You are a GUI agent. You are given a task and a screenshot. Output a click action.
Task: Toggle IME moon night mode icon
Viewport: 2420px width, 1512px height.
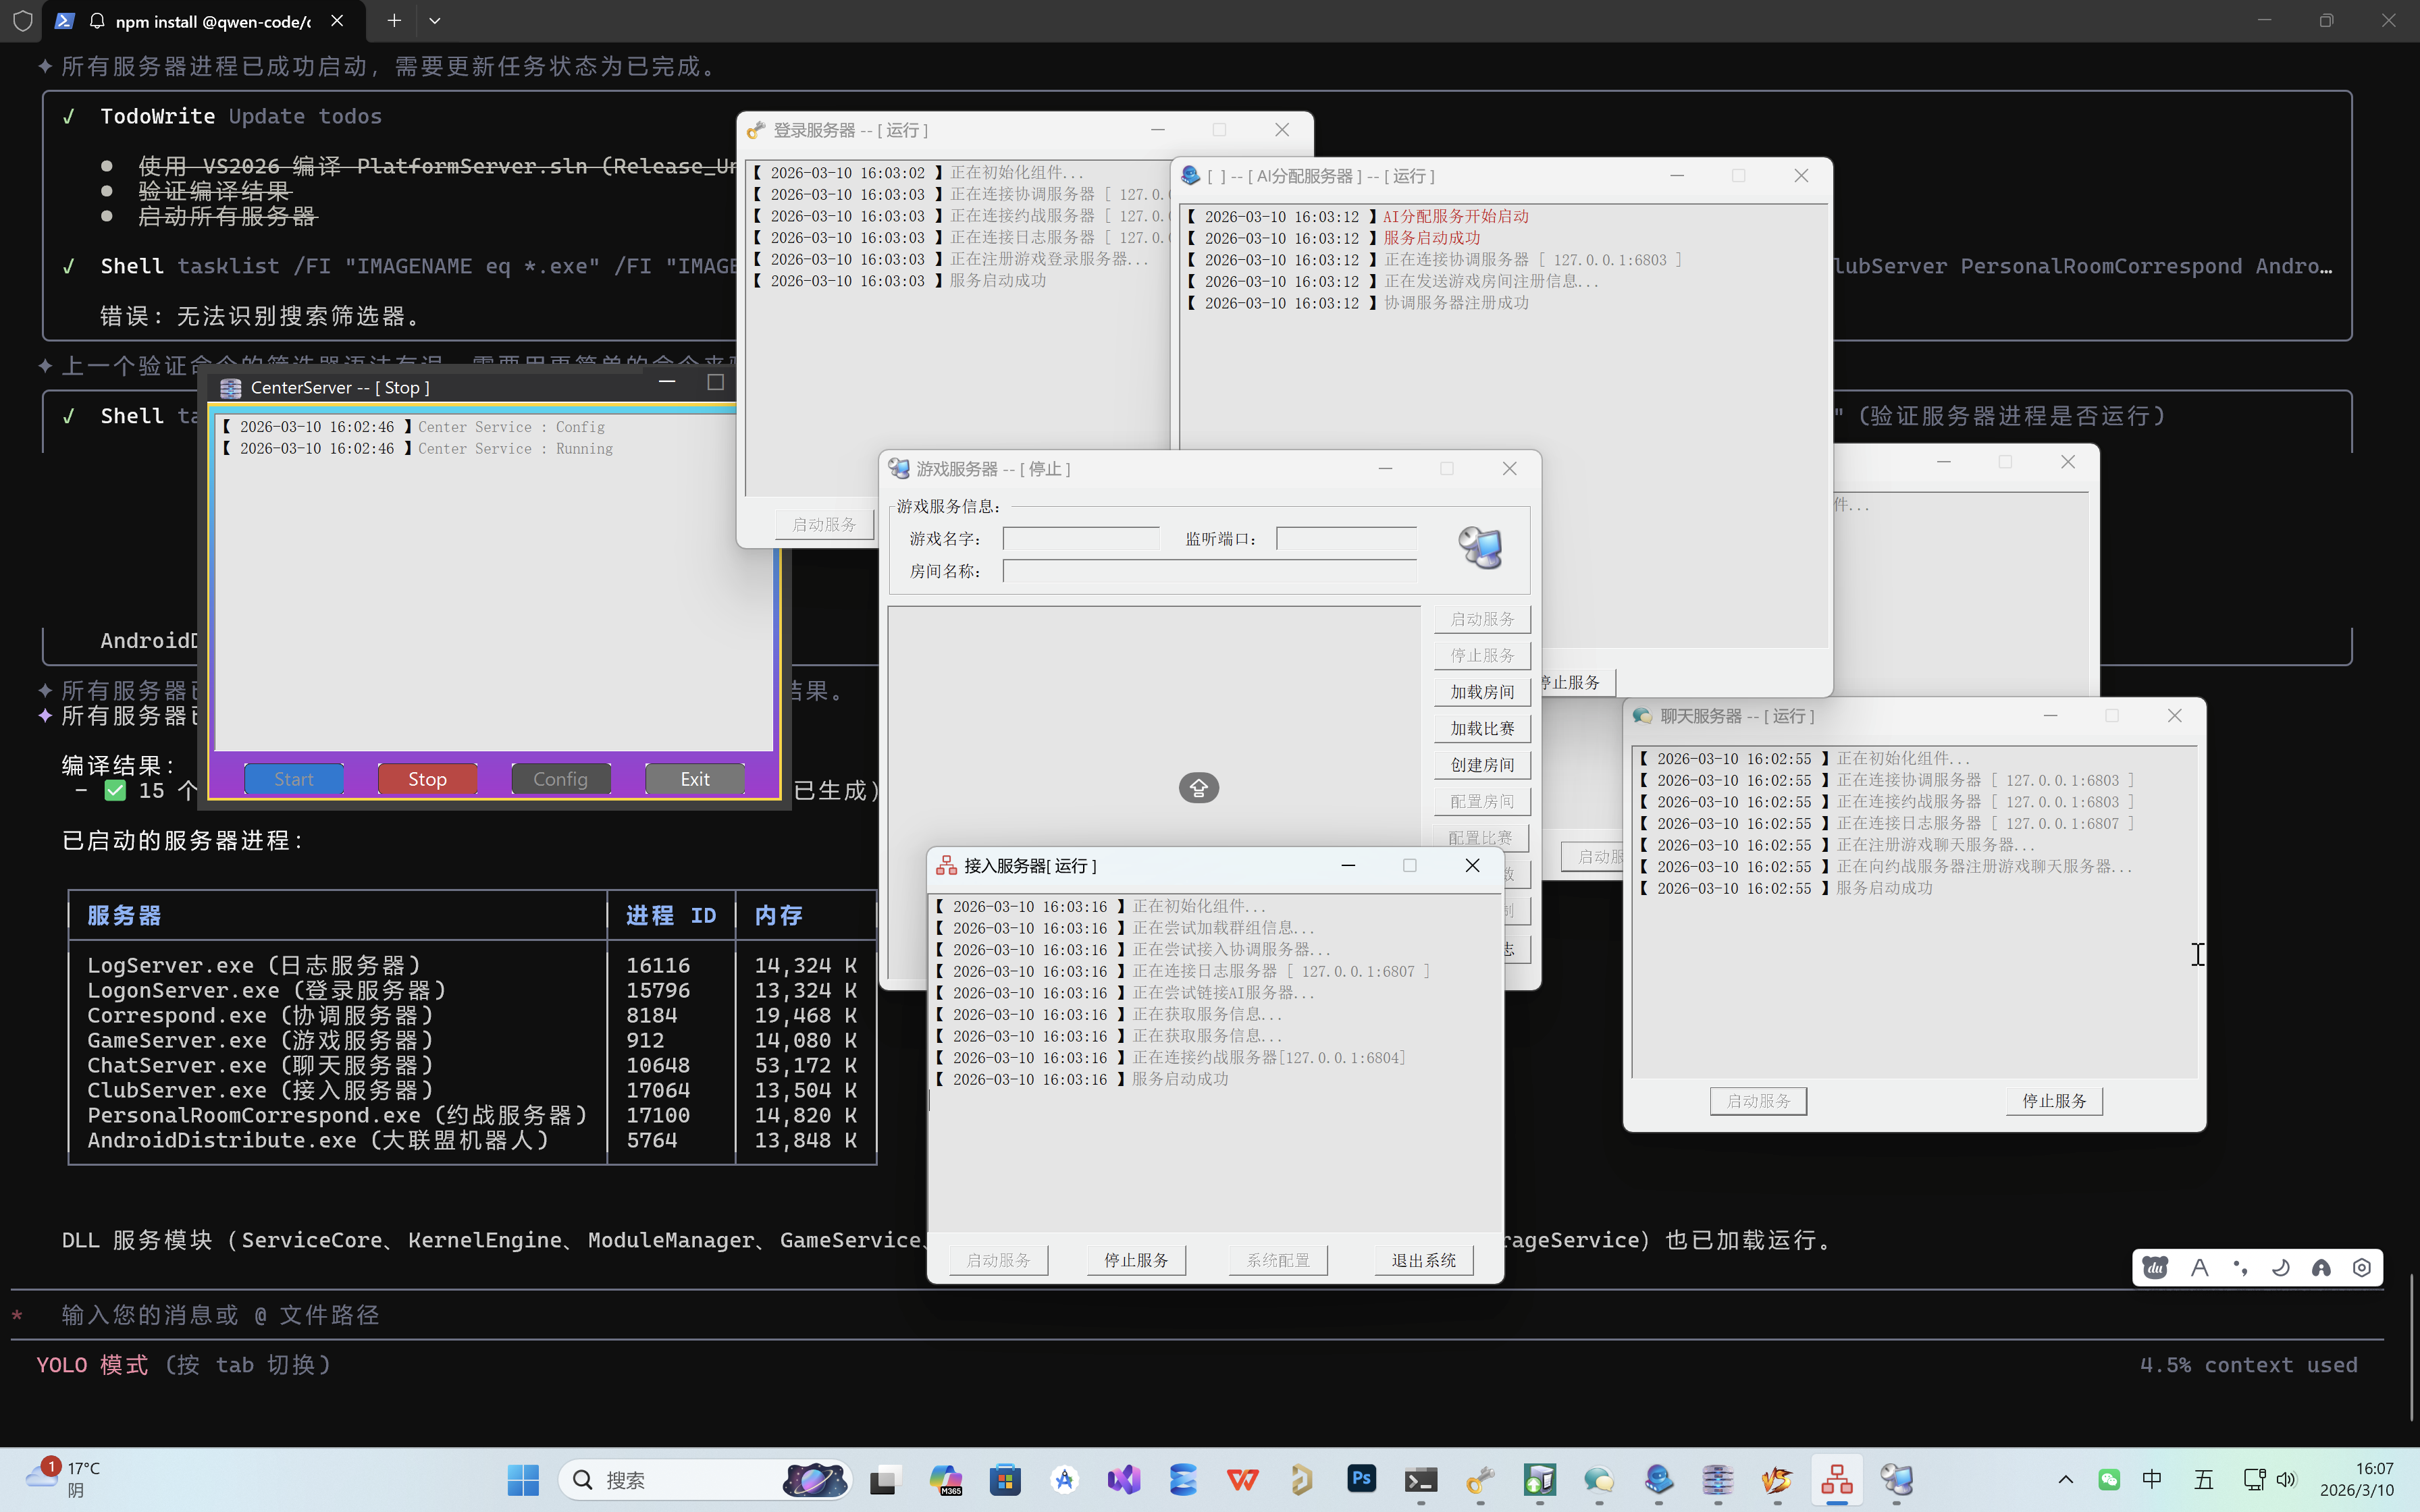(x=2281, y=1268)
